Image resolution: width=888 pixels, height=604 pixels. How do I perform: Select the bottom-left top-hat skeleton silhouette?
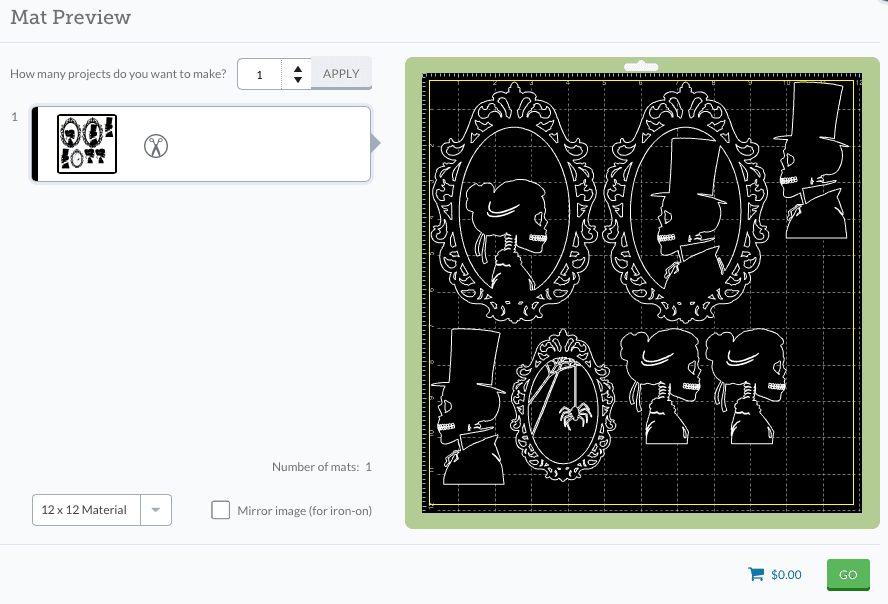(468, 407)
